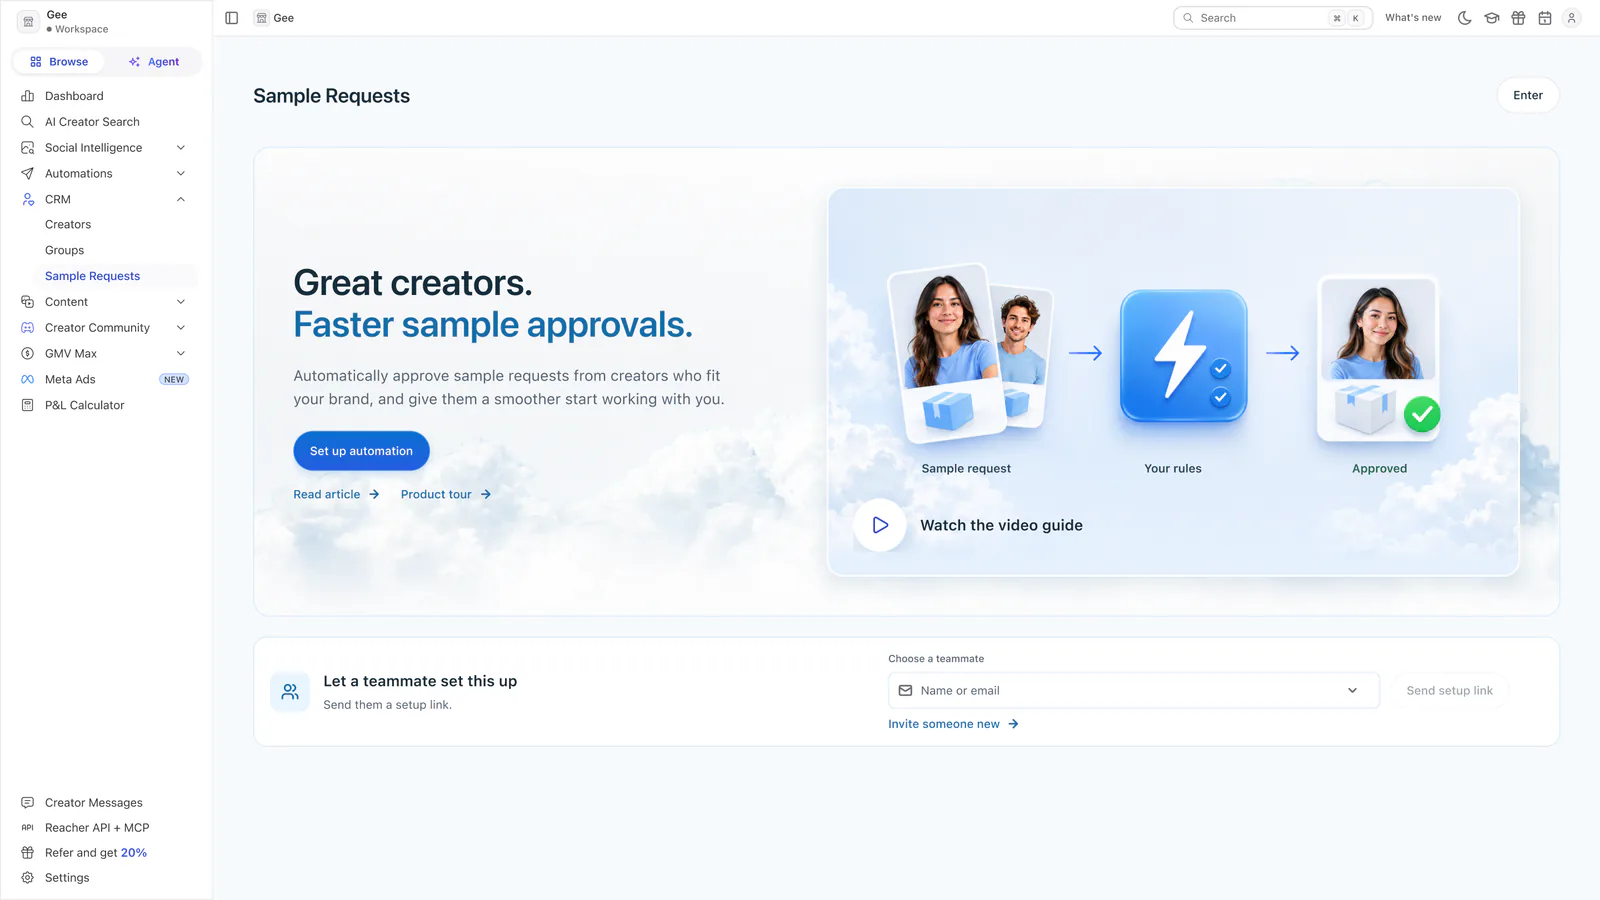The width and height of the screenshot is (1600, 900).
Task: Open the graduation cap academy icon
Action: coord(1492,18)
